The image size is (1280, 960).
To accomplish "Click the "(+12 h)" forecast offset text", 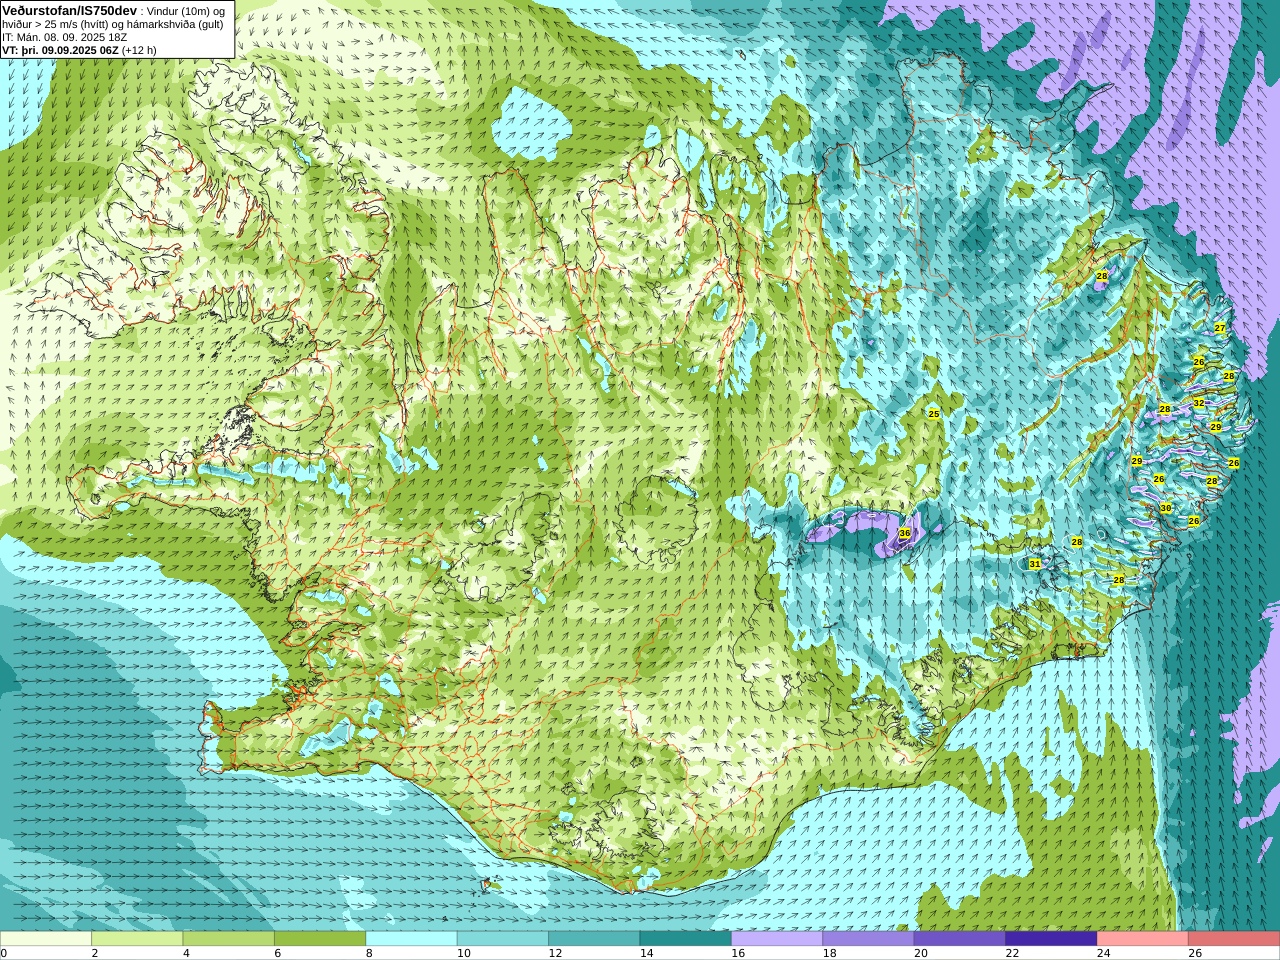I will pos(139,50).
